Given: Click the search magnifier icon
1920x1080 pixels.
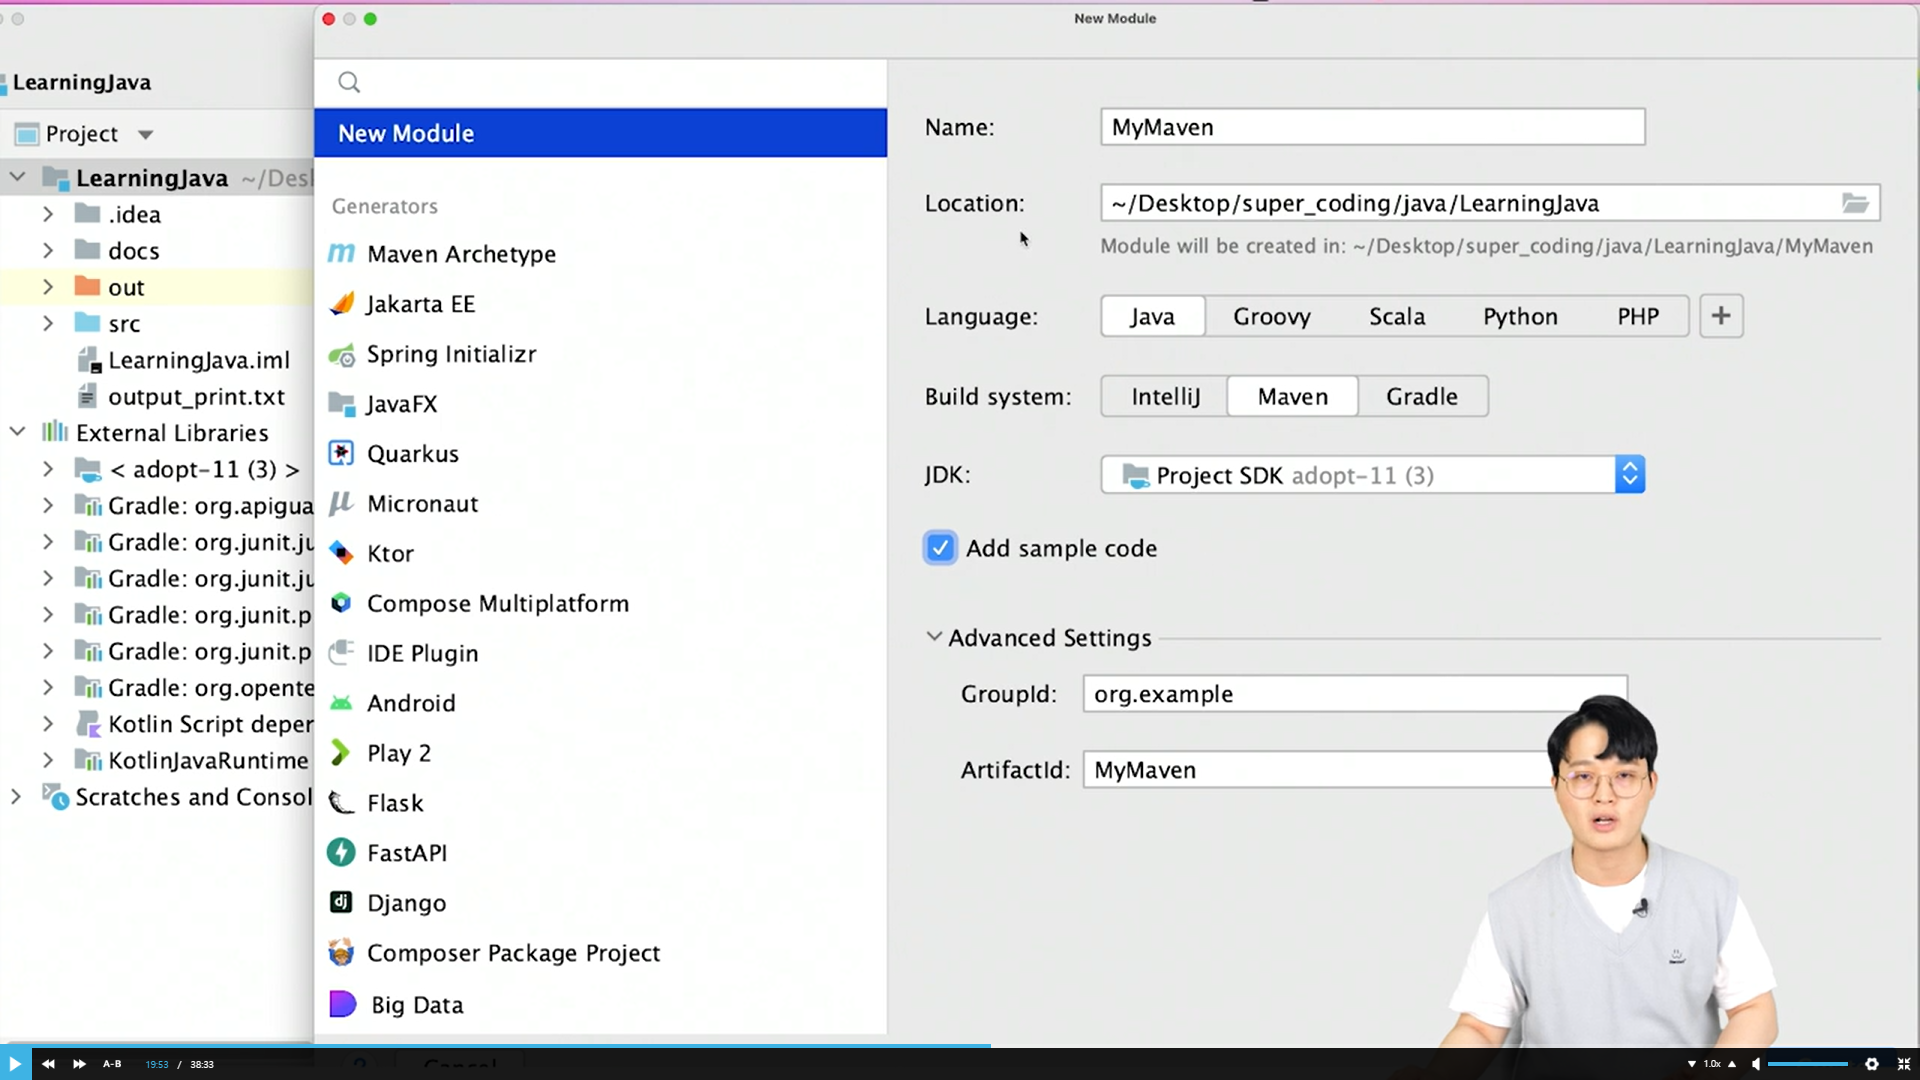Looking at the screenshot, I should tap(349, 82).
